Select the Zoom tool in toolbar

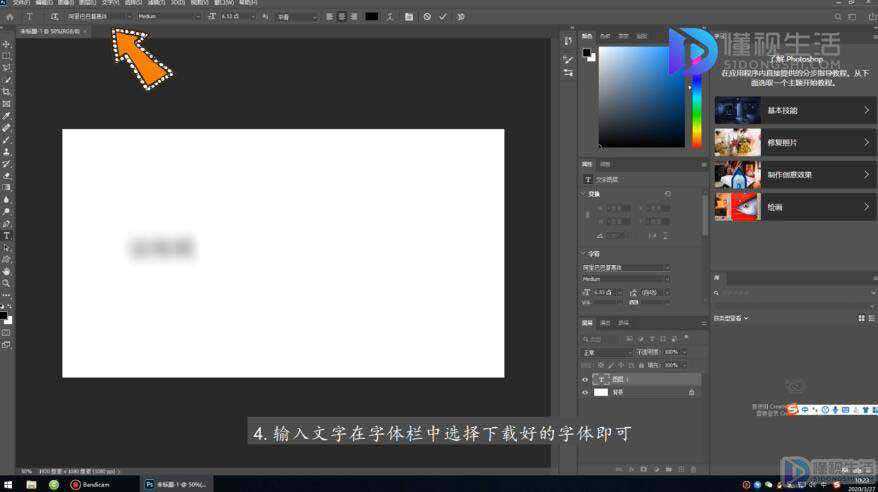coord(7,284)
